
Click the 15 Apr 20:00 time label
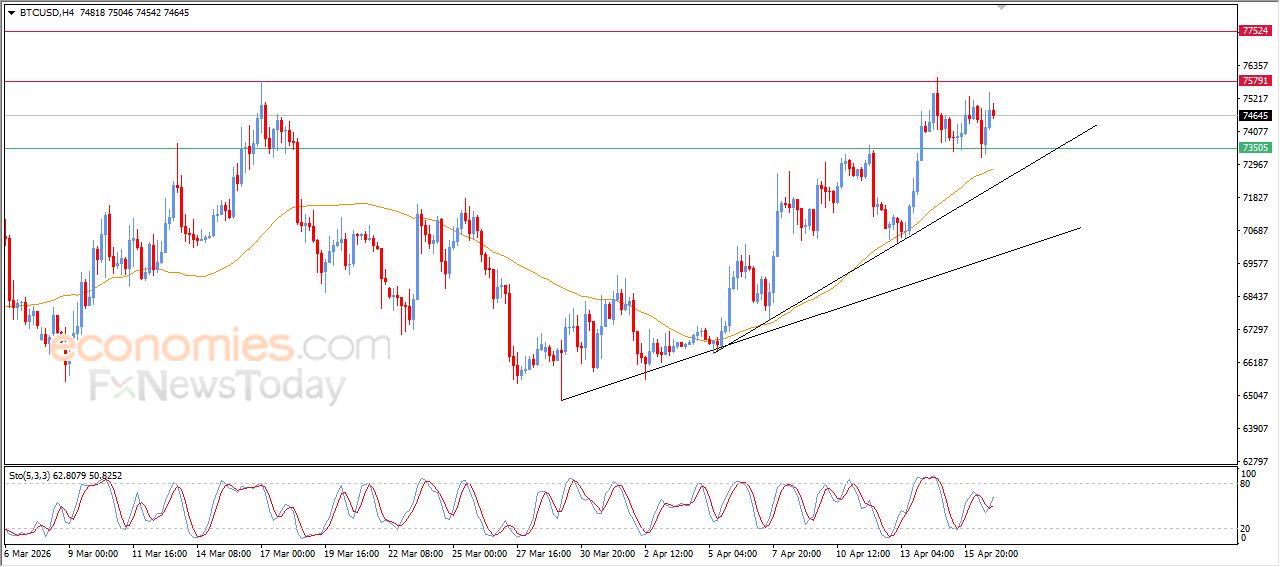click(990, 553)
